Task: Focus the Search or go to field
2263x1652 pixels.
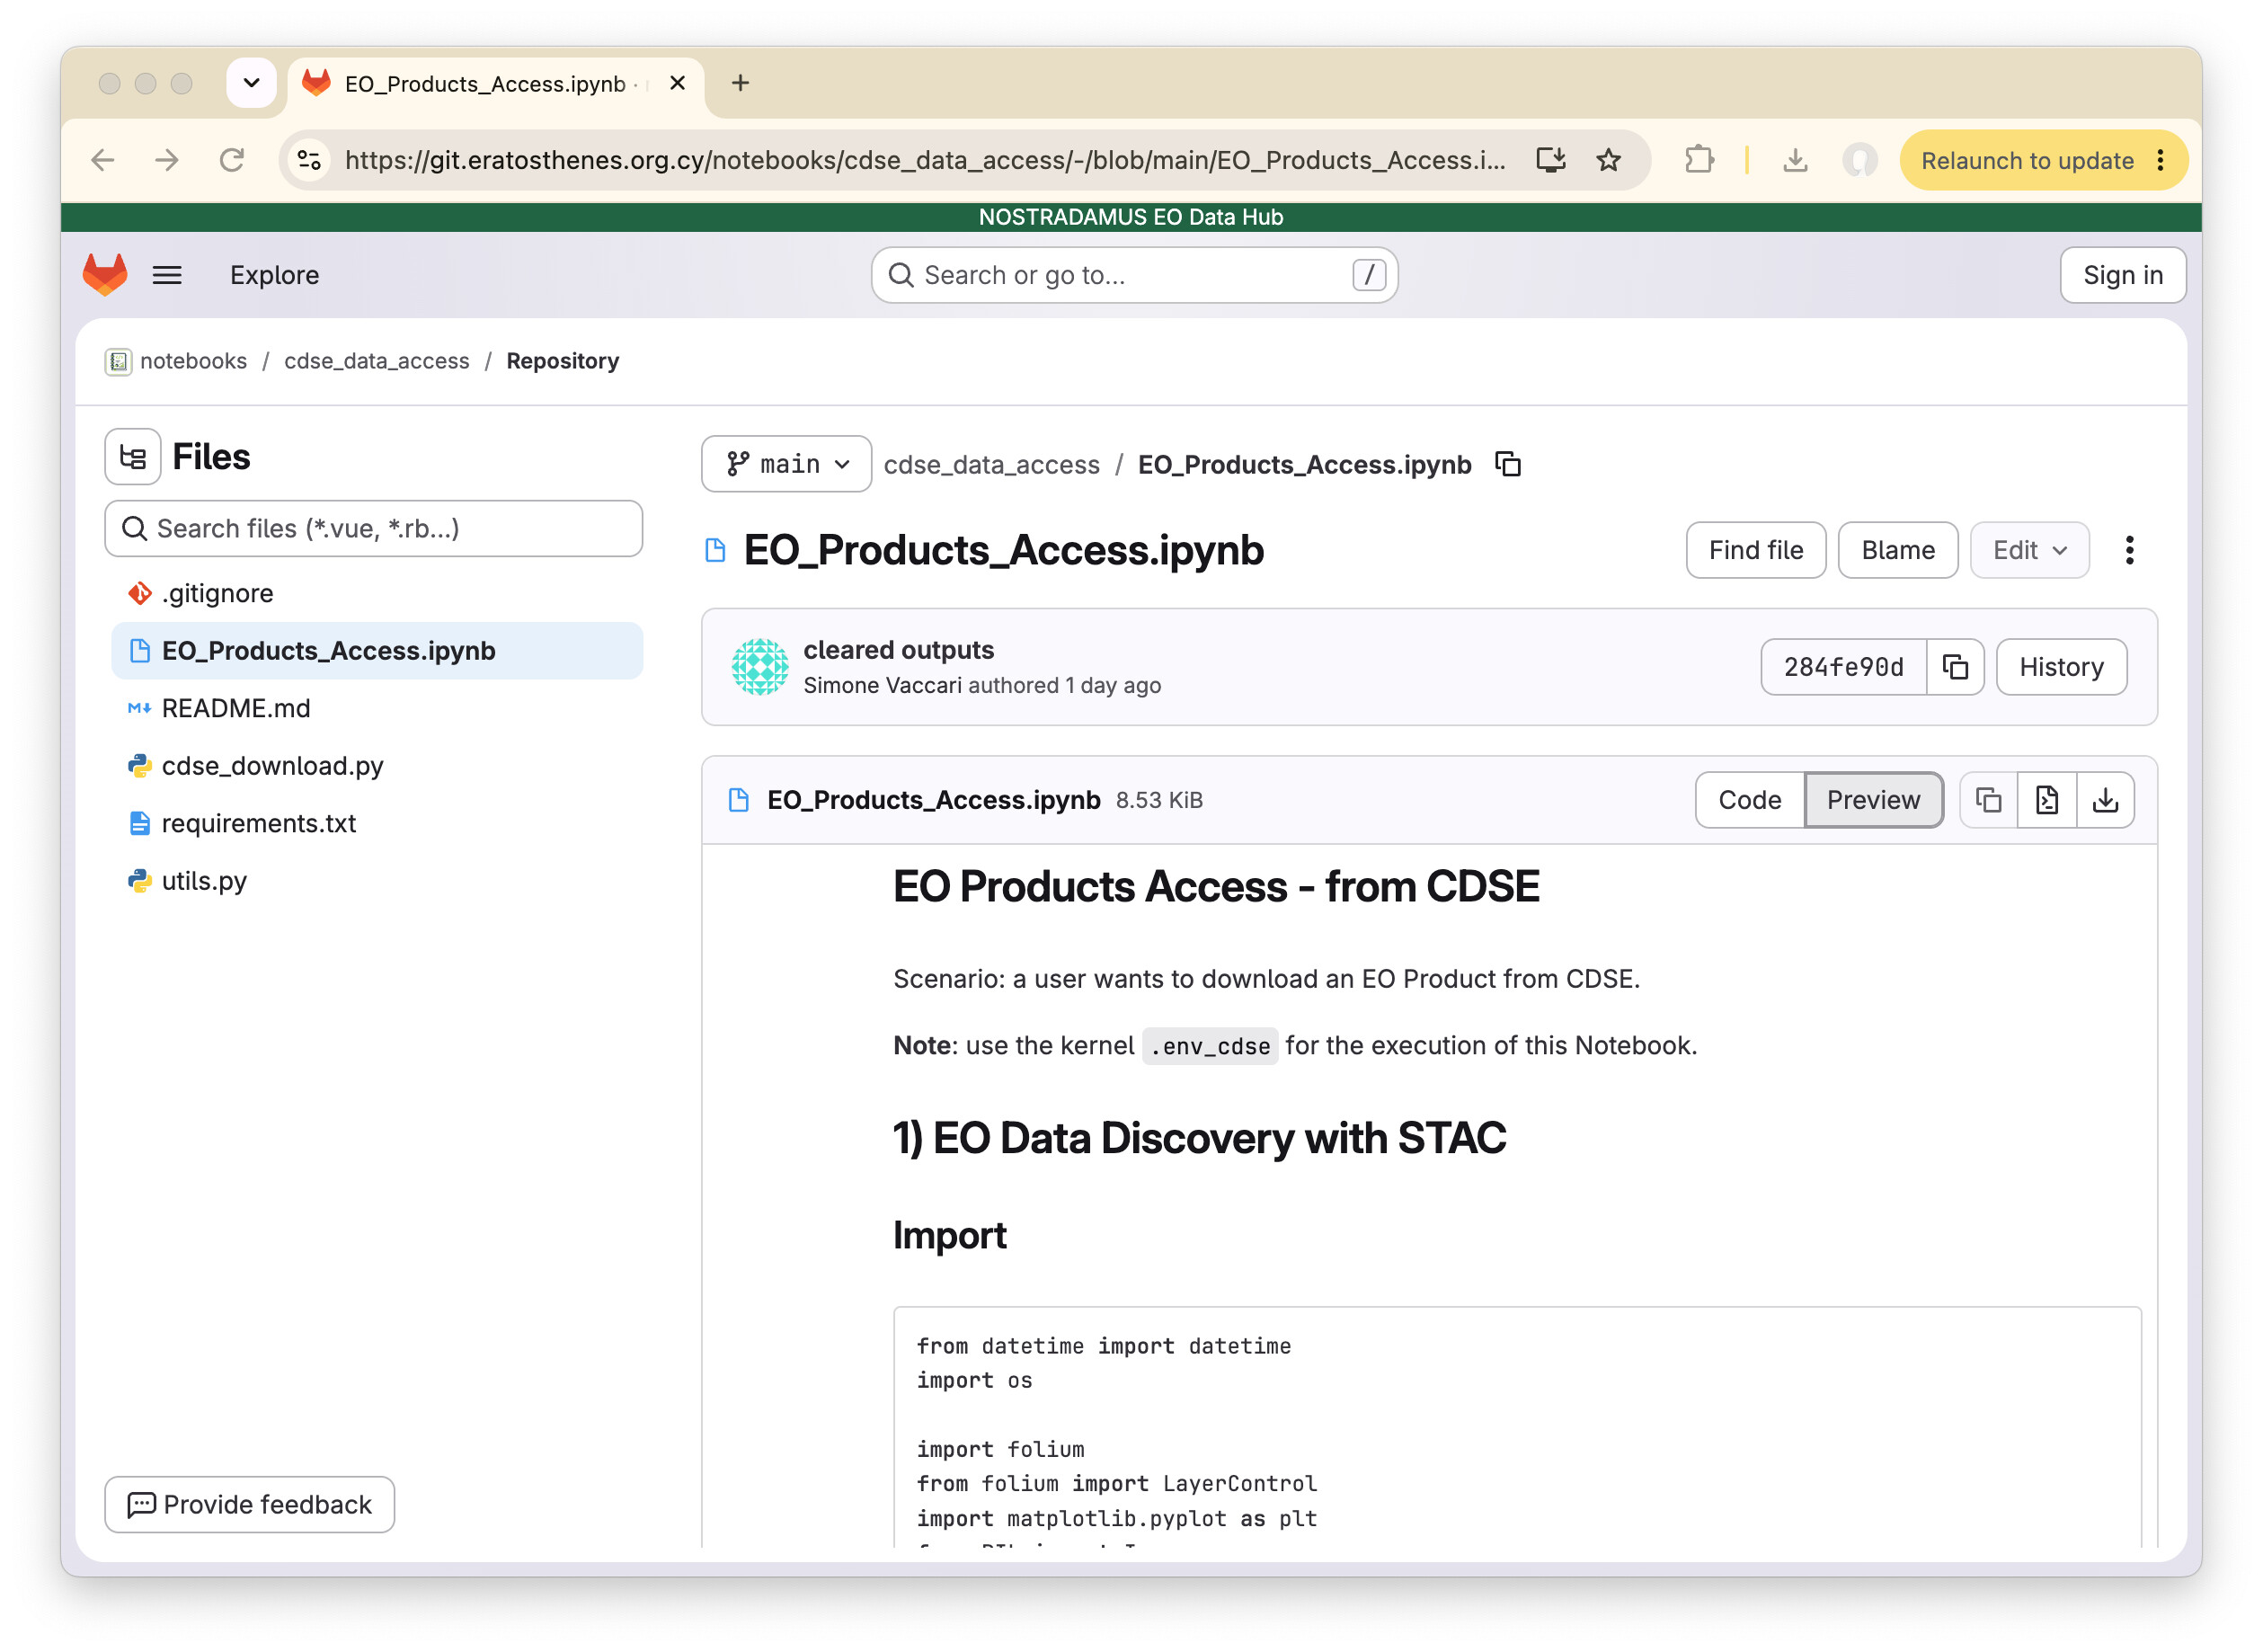Action: point(1134,275)
